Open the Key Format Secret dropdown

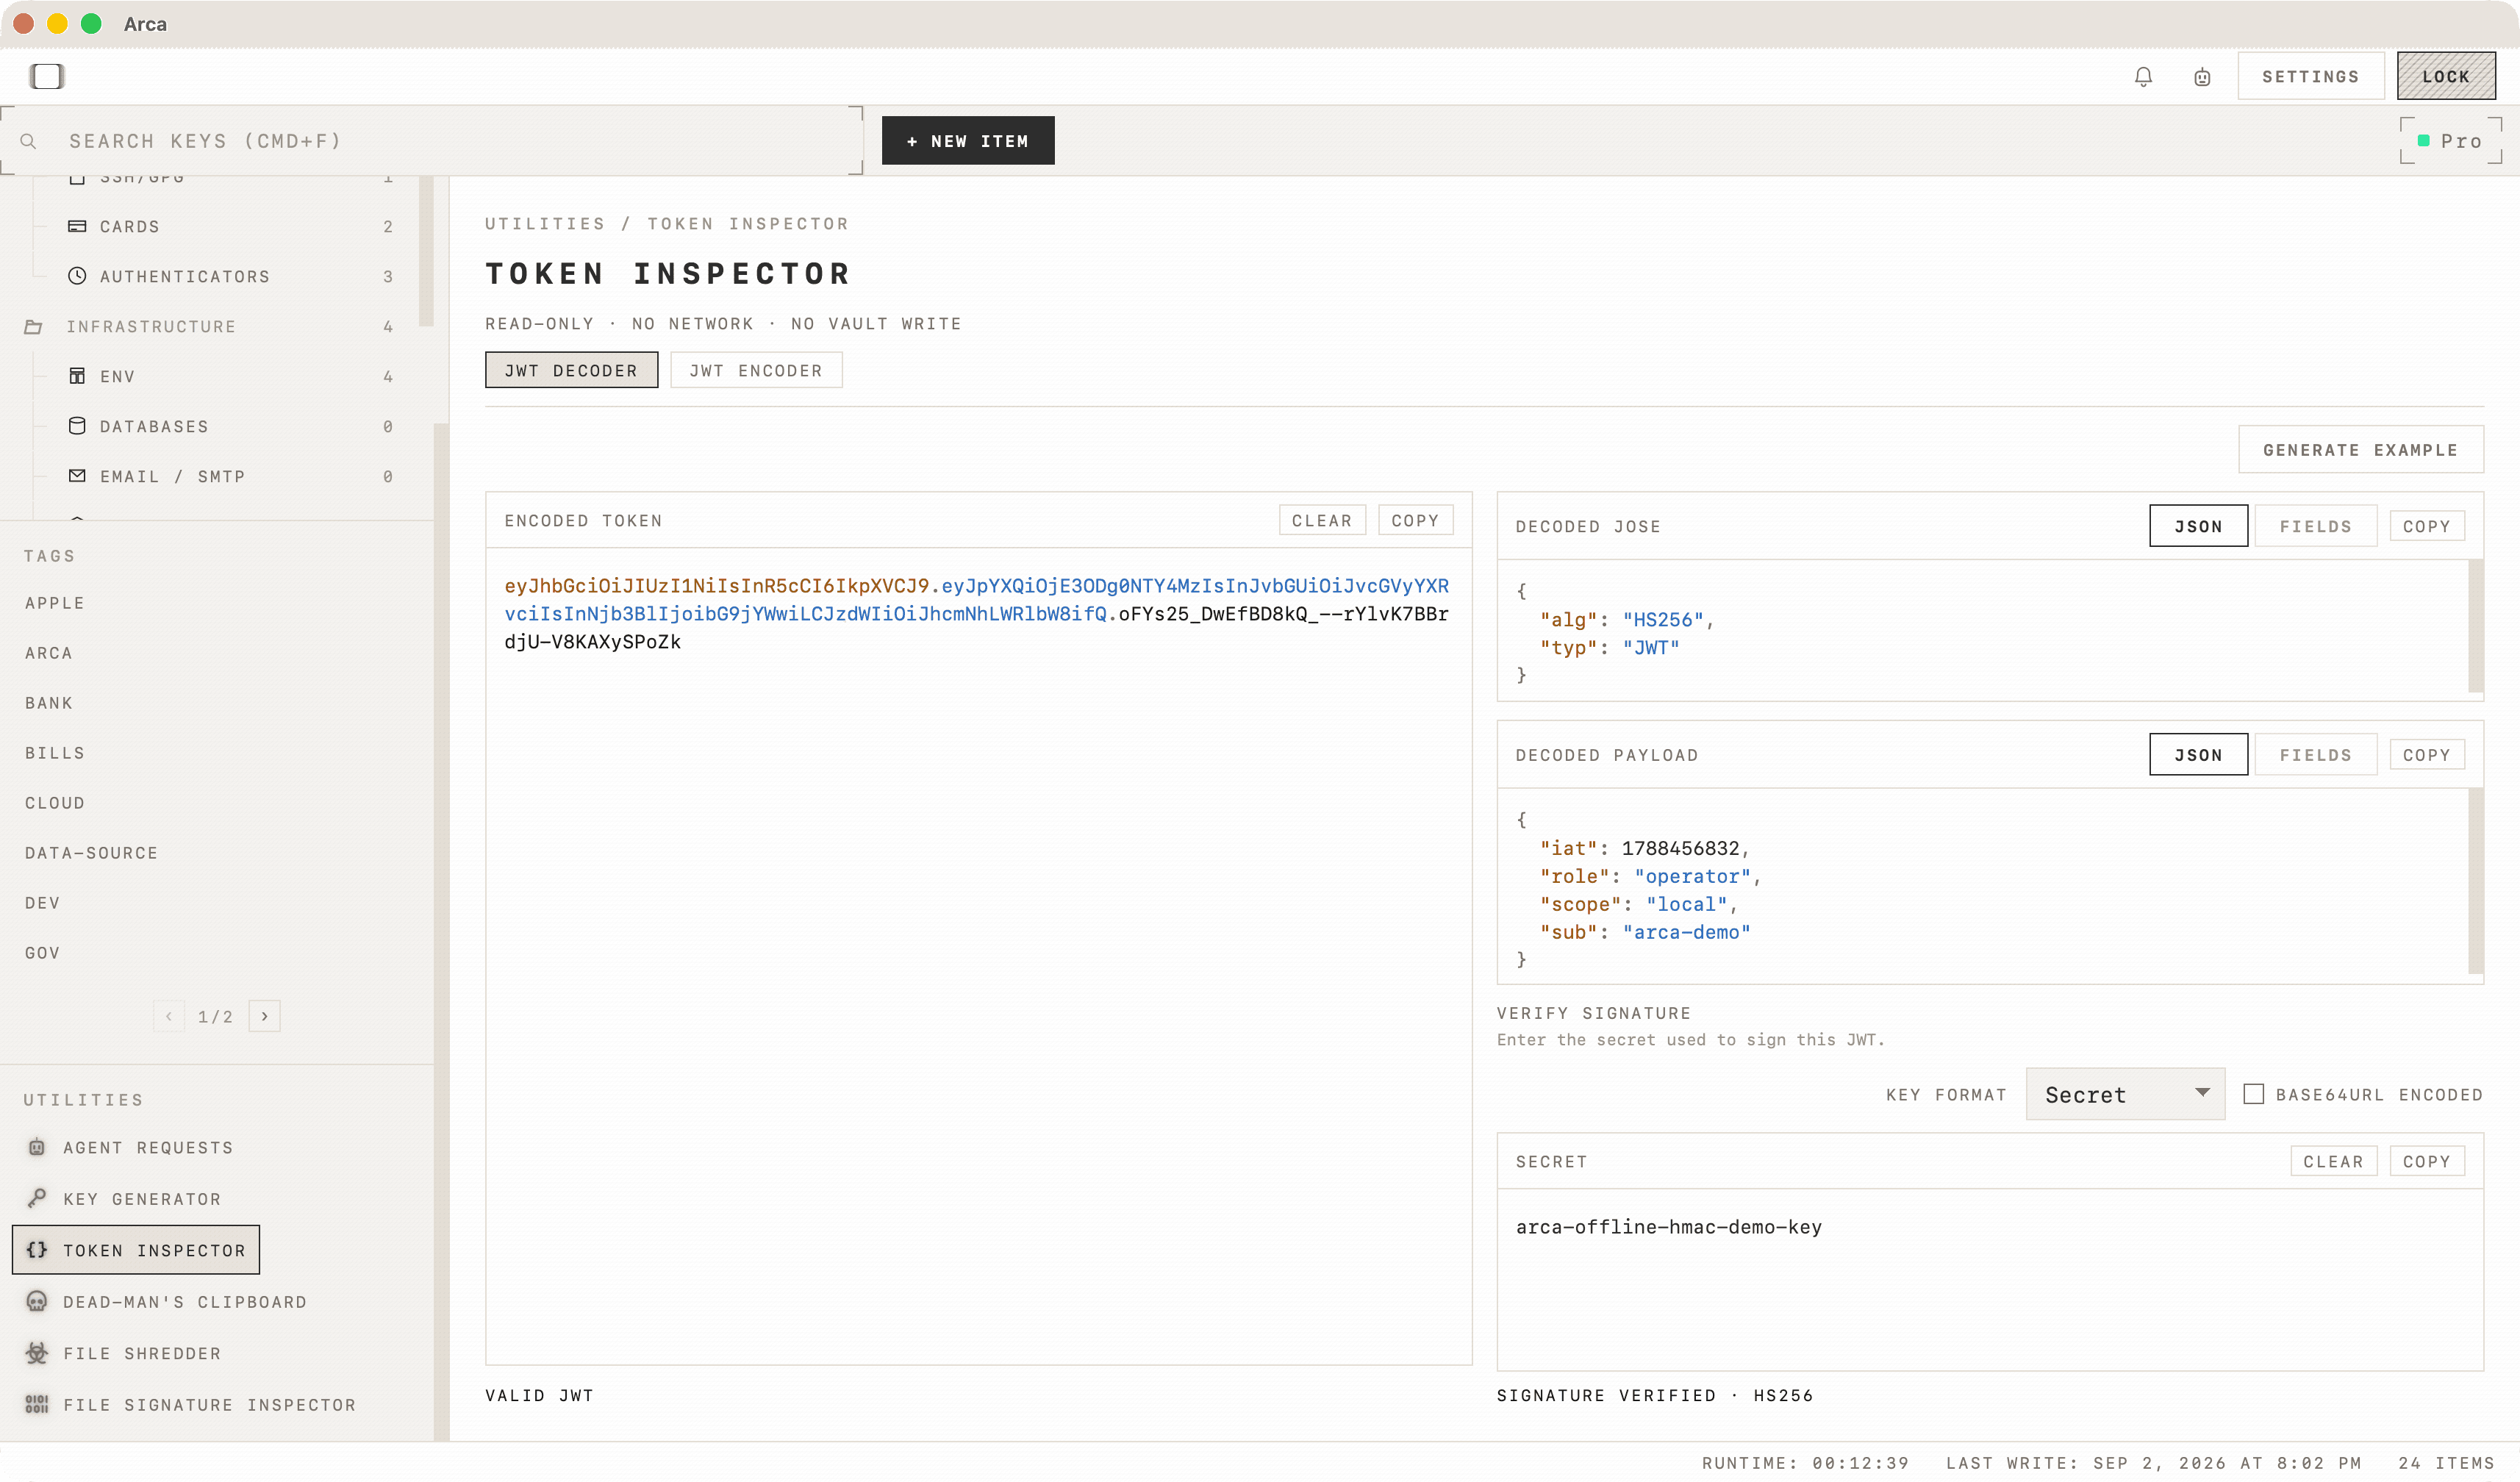pos(2125,1094)
